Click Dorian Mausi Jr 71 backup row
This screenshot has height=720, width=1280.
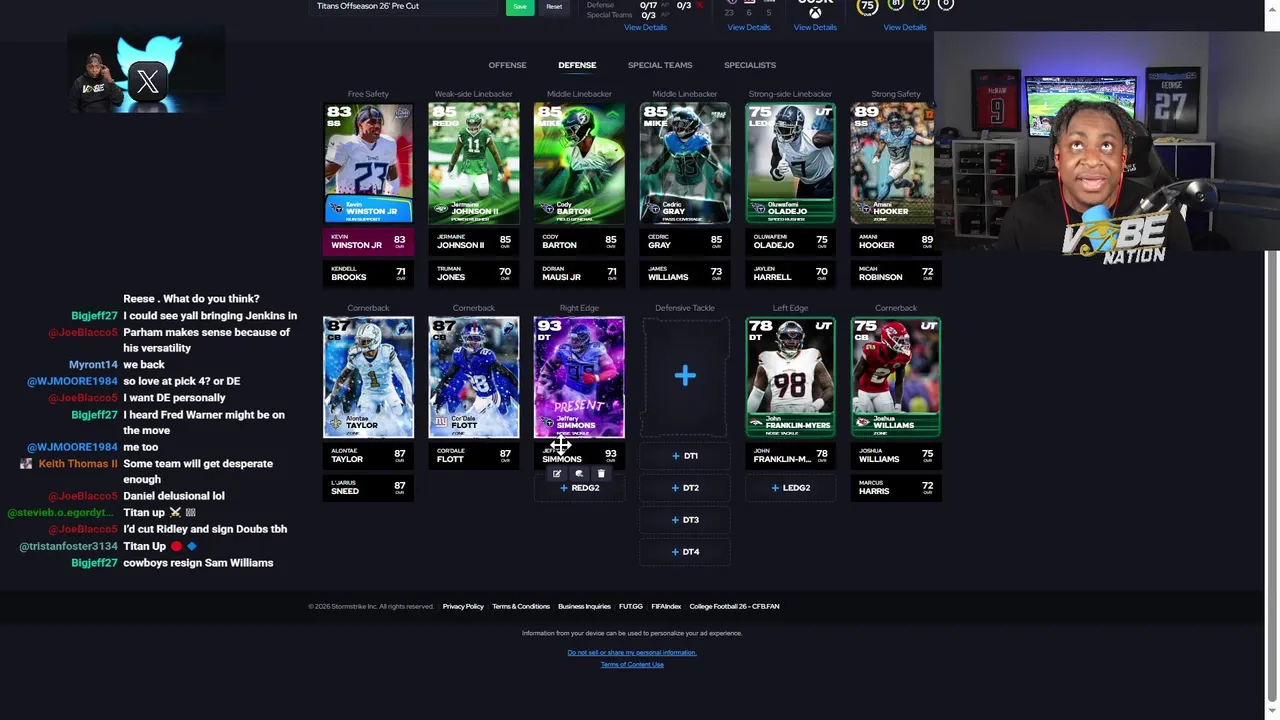click(579, 273)
